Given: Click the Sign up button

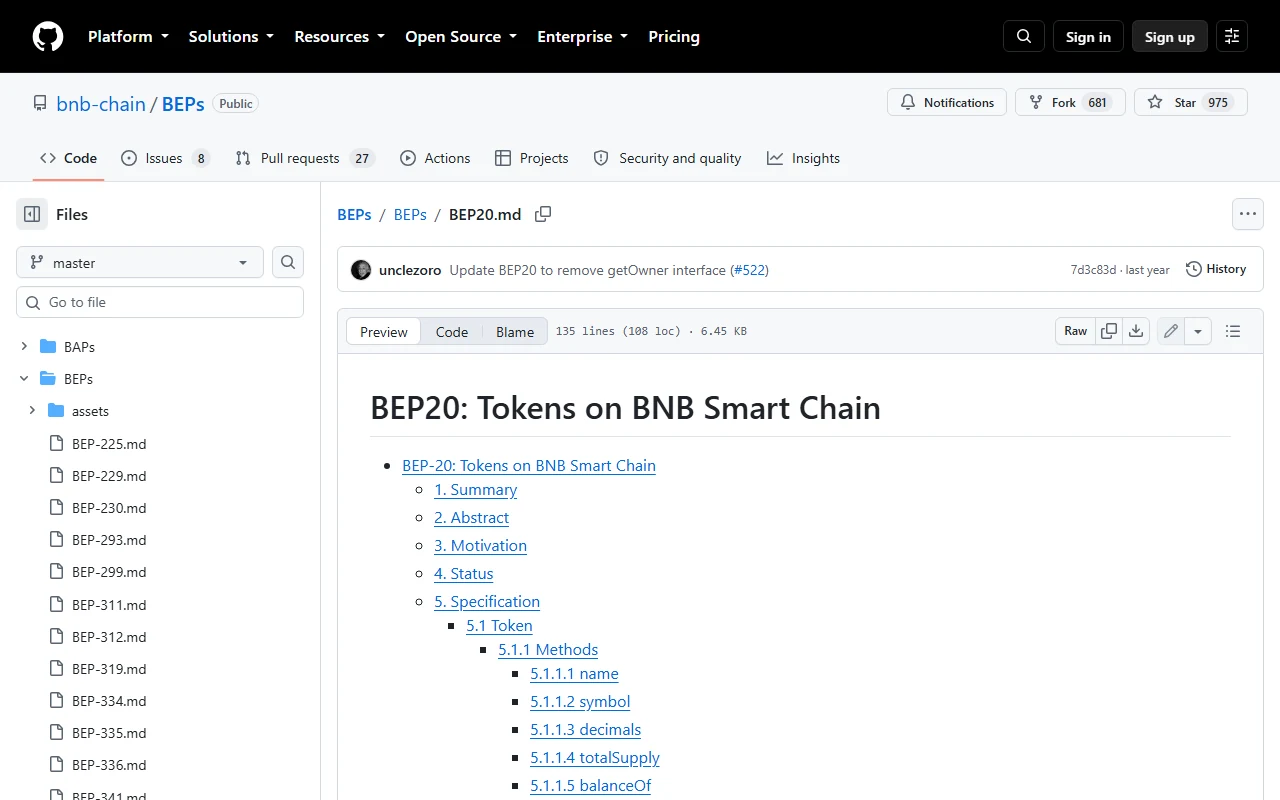Looking at the screenshot, I should (1170, 37).
